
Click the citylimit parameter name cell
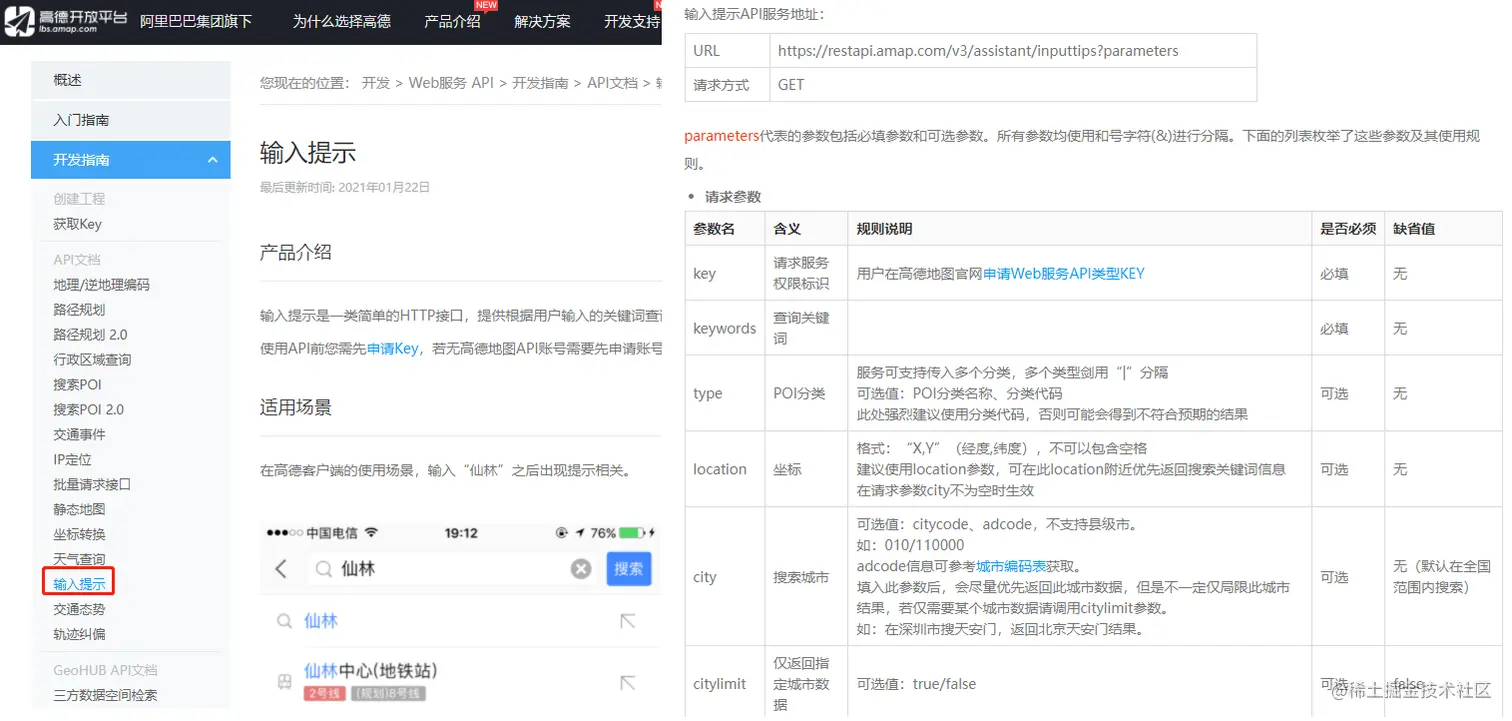pyautogui.click(x=725, y=684)
